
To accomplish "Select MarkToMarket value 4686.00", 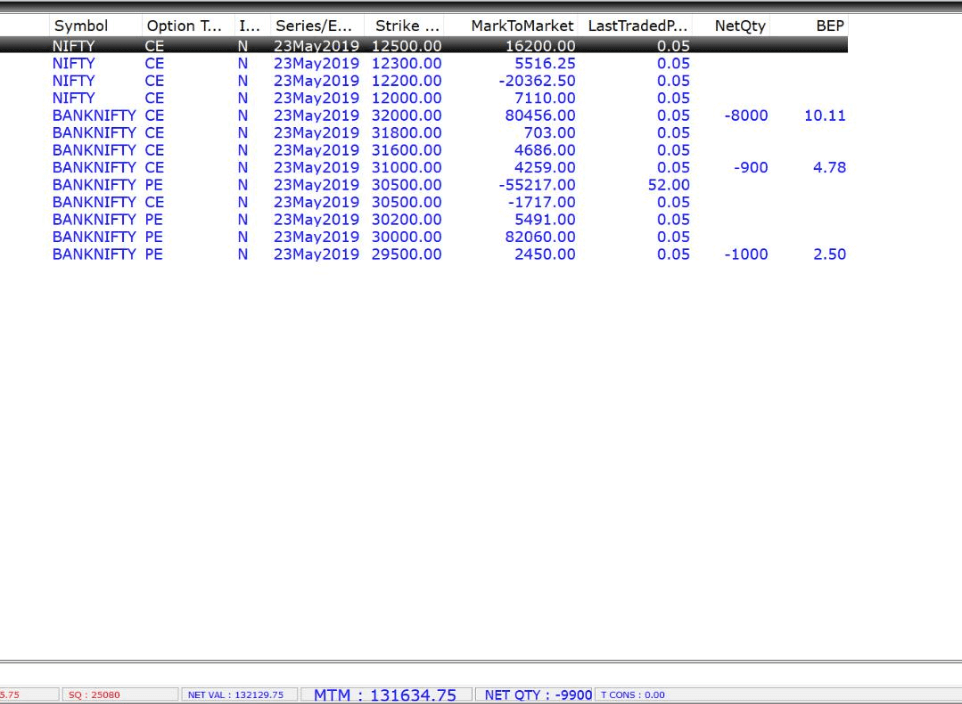I will click(x=545, y=150).
